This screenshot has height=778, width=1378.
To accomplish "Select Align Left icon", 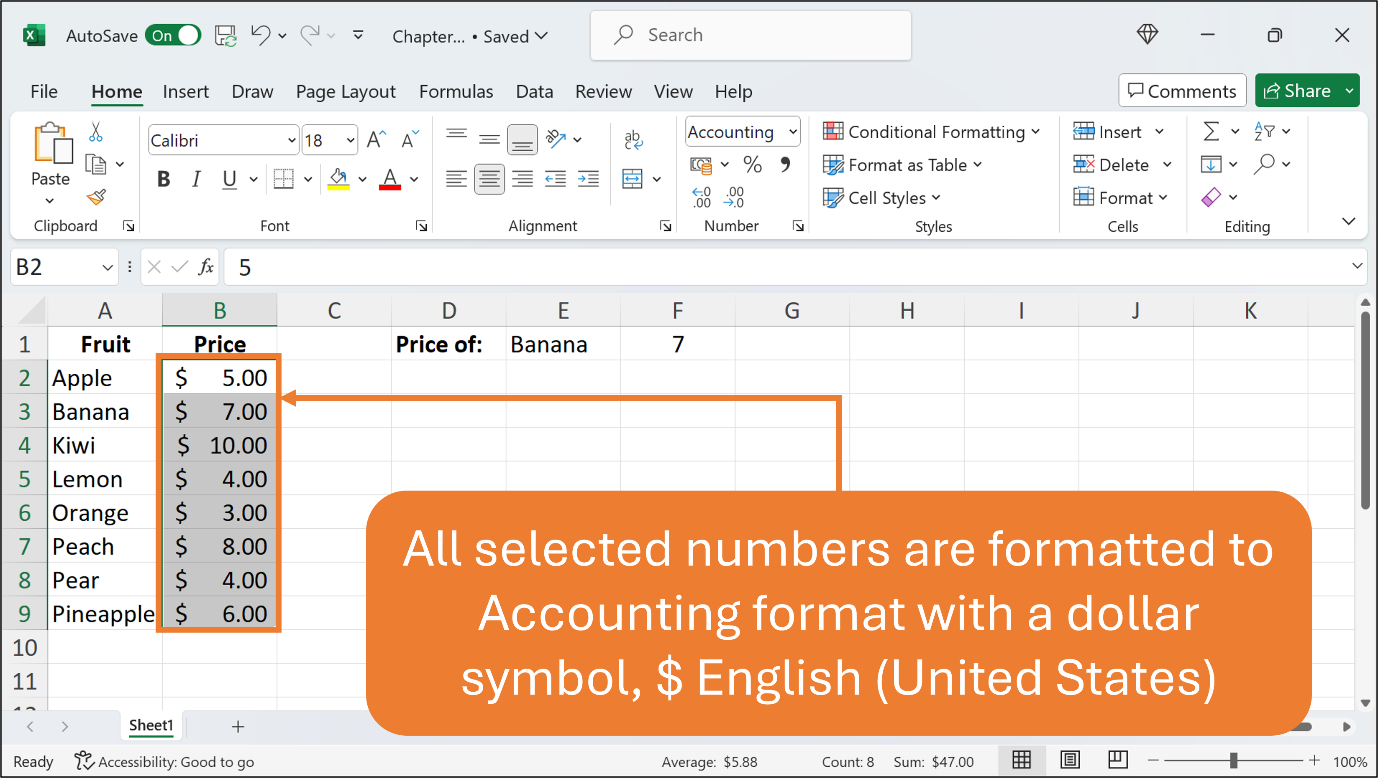I will [x=457, y=180].
